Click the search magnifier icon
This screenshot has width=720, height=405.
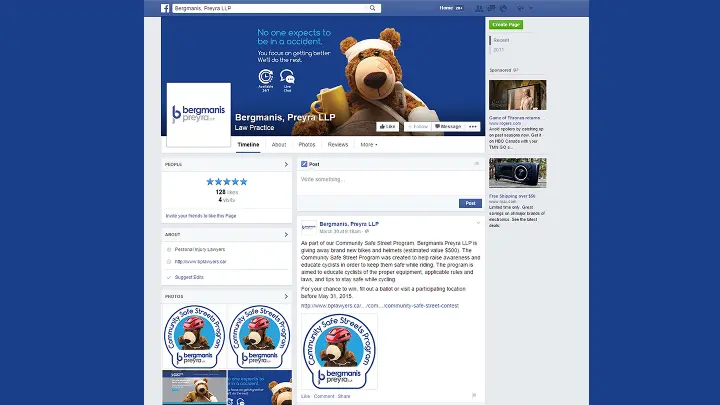point(372,8)
